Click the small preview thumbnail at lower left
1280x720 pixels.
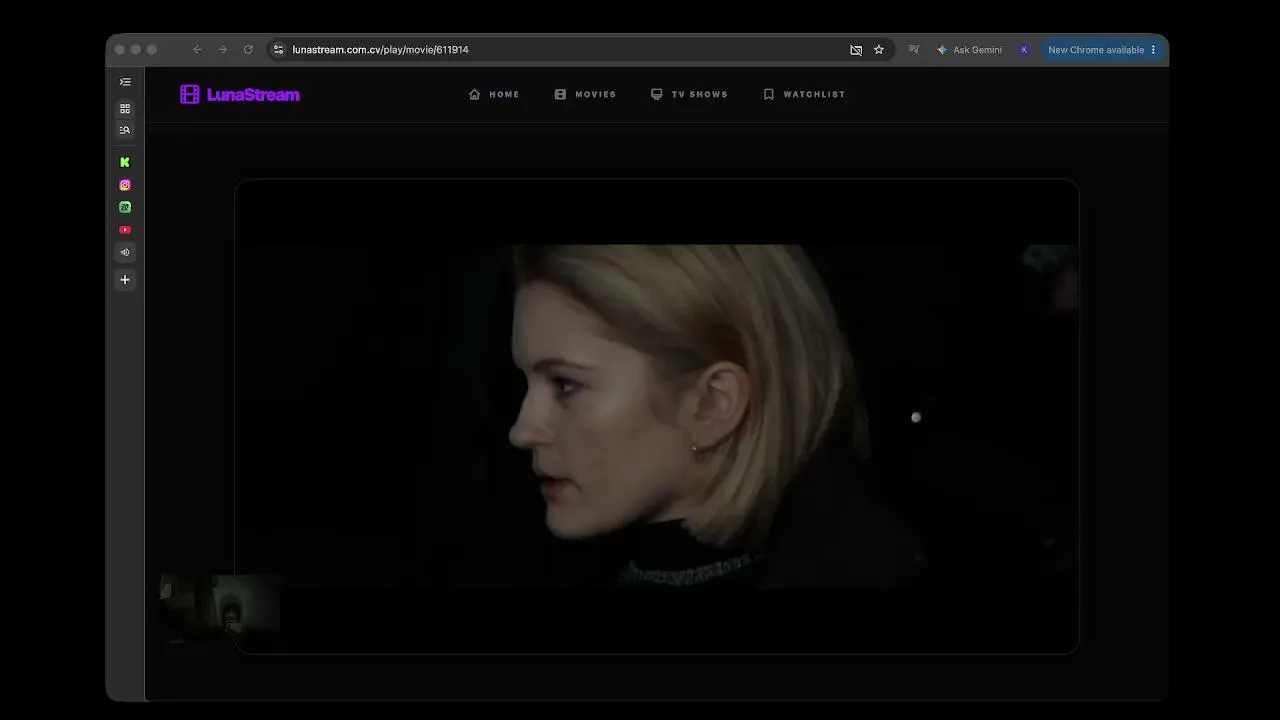(x=220, y=608)
